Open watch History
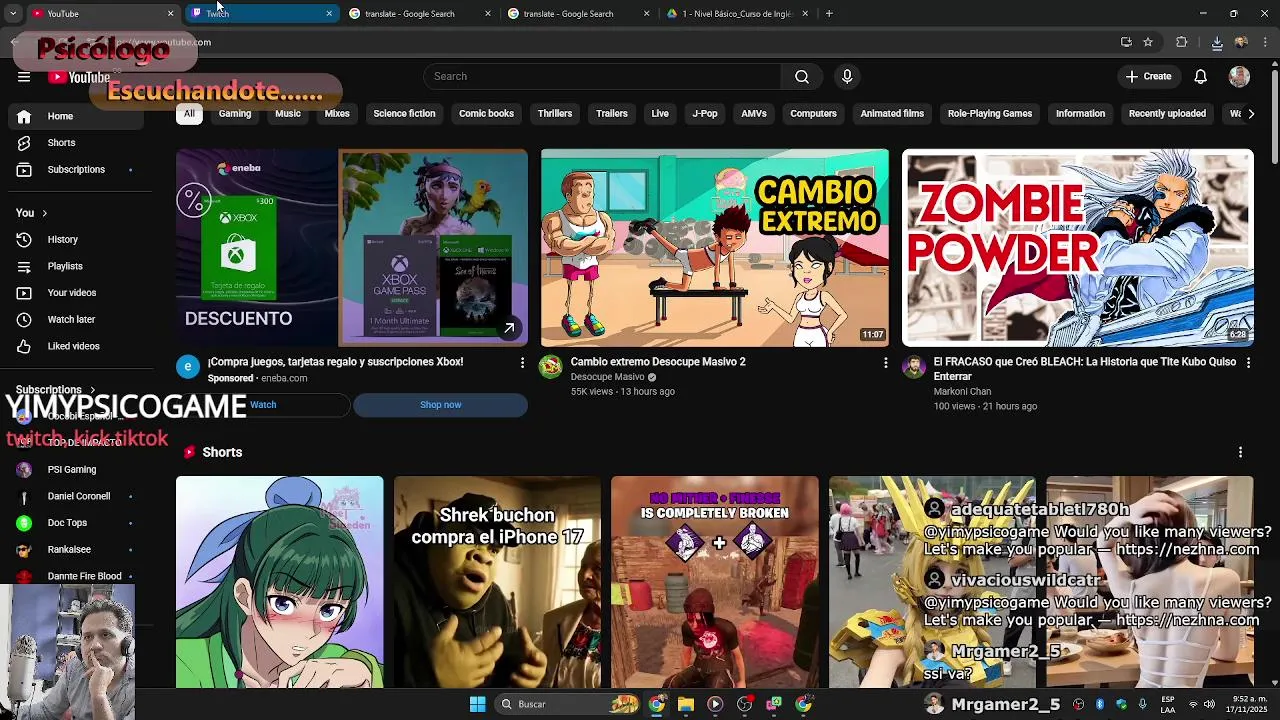Screen dimensions: 1280x720 coord(75,240)
